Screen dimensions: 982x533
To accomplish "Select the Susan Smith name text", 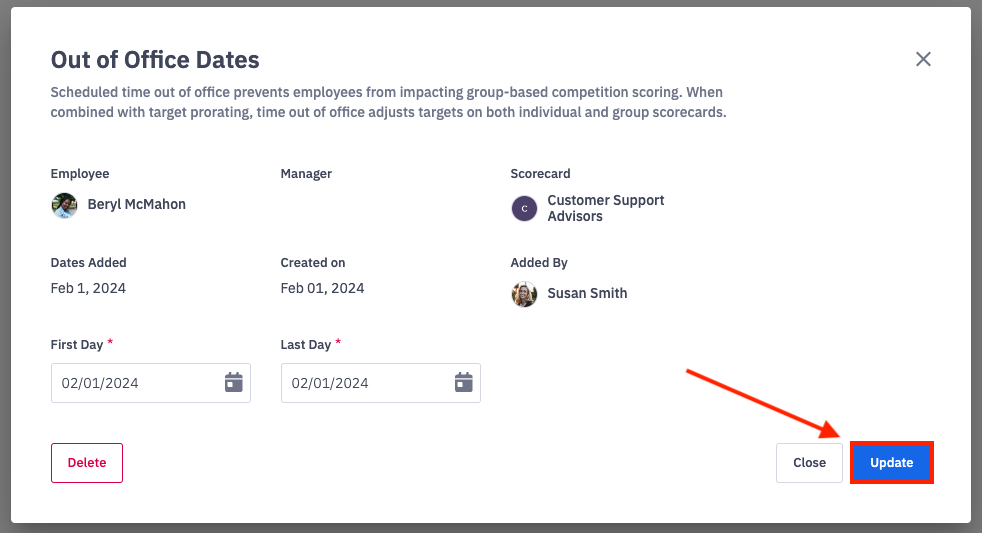I will [x=587, y=294].
